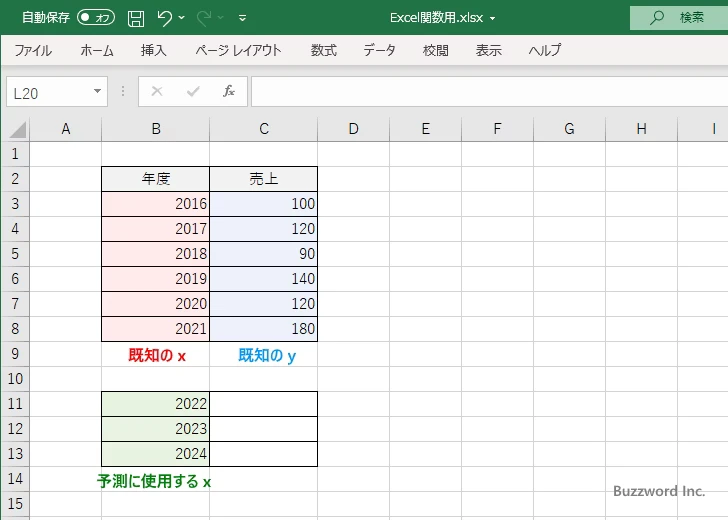
Task: Click the red 既知の x label cell
Action: pyautogui.click(x=156, y=355)
